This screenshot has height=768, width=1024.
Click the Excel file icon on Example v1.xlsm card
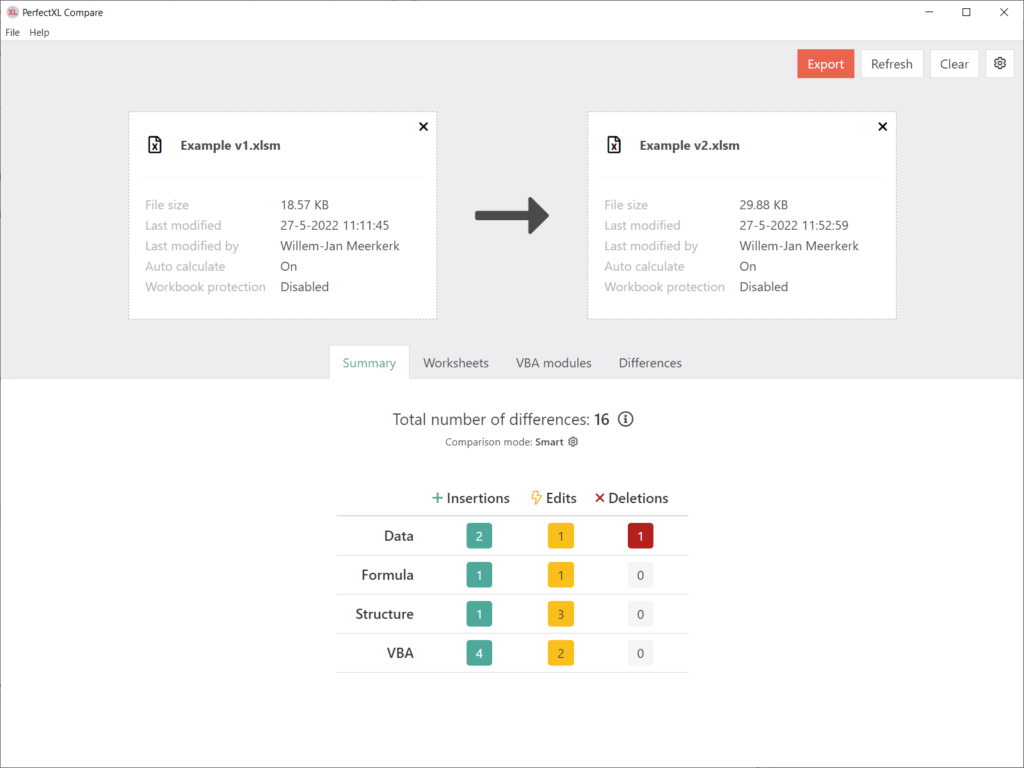point(155,144)
